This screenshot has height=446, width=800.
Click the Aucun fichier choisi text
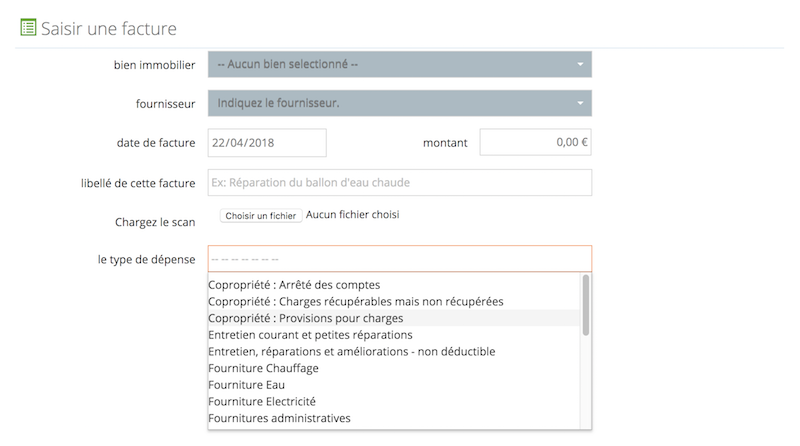[353, 215]
